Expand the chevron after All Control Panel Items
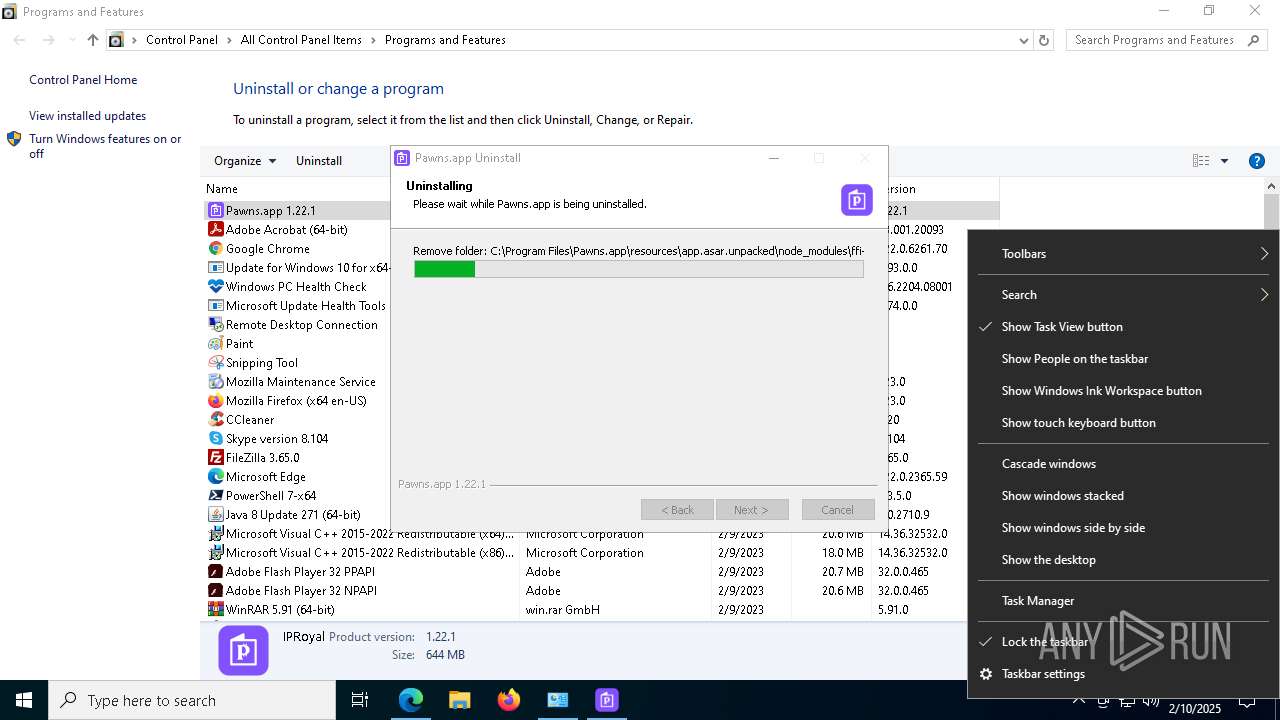Image resolution: width=1280 pixels, height=720 pixels. pyautogui.click(x=373, y=40)
